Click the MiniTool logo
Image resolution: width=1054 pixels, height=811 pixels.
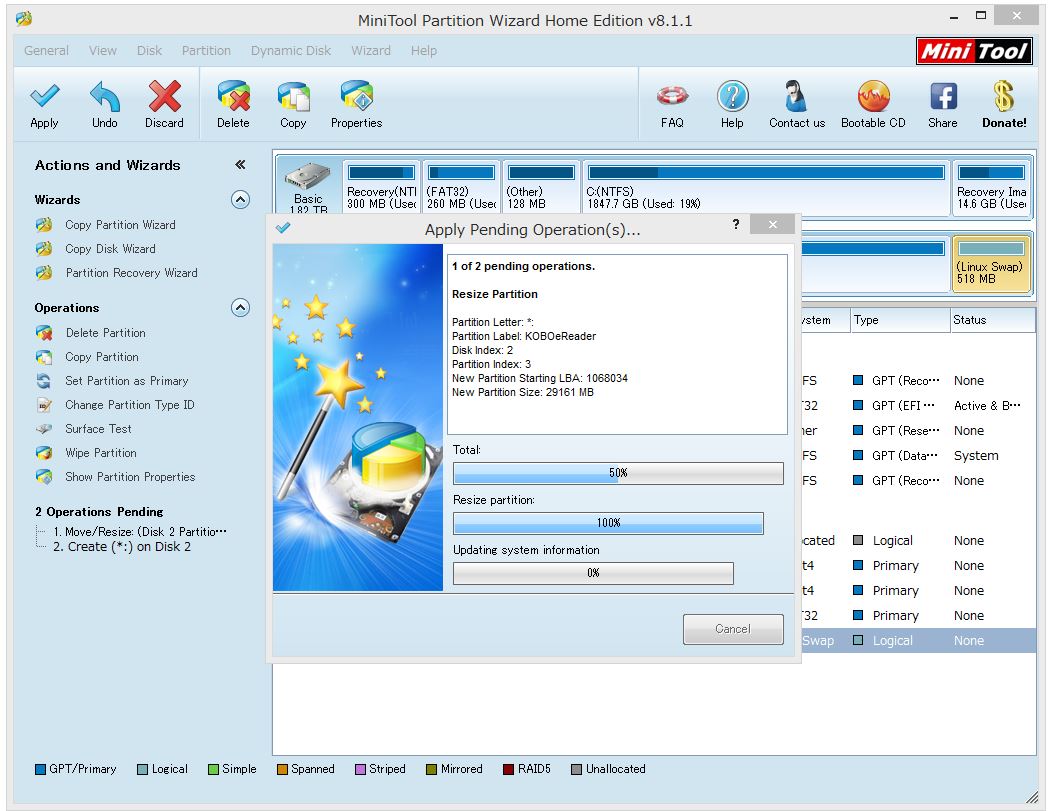(974, 51)
